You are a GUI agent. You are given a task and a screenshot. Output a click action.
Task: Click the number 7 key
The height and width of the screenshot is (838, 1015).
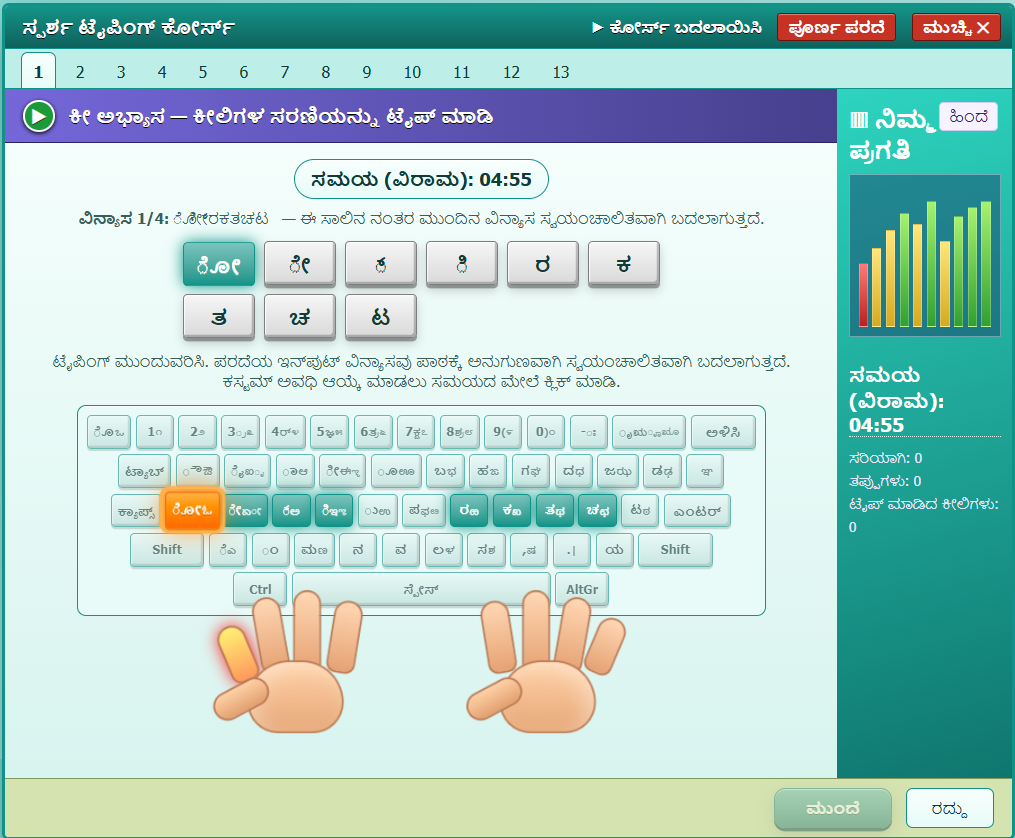pos(416,432)
